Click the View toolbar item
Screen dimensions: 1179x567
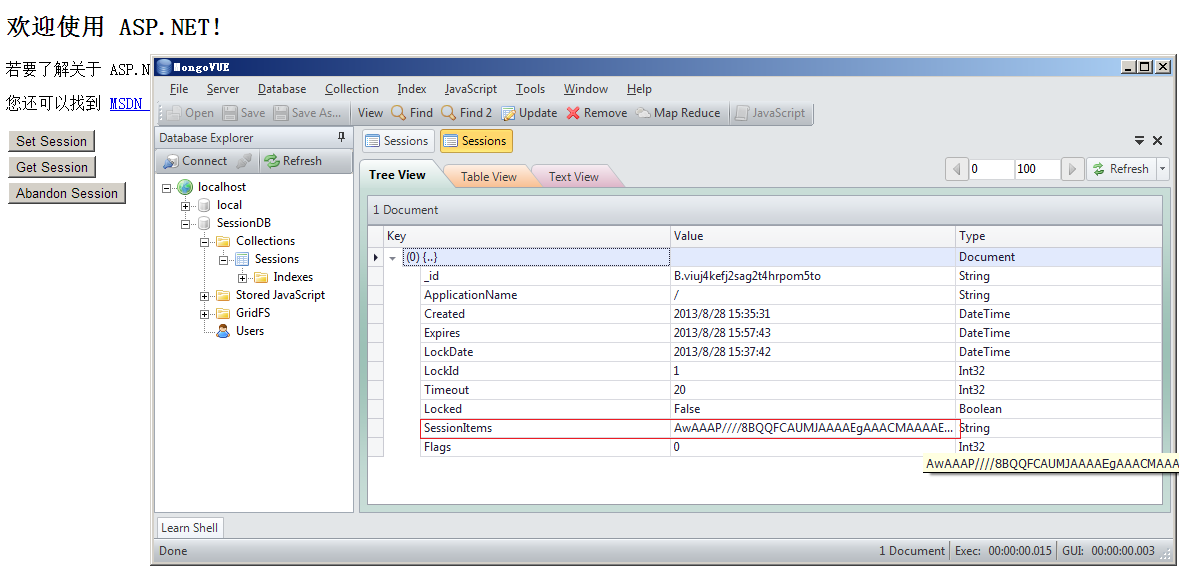[370, 113]
